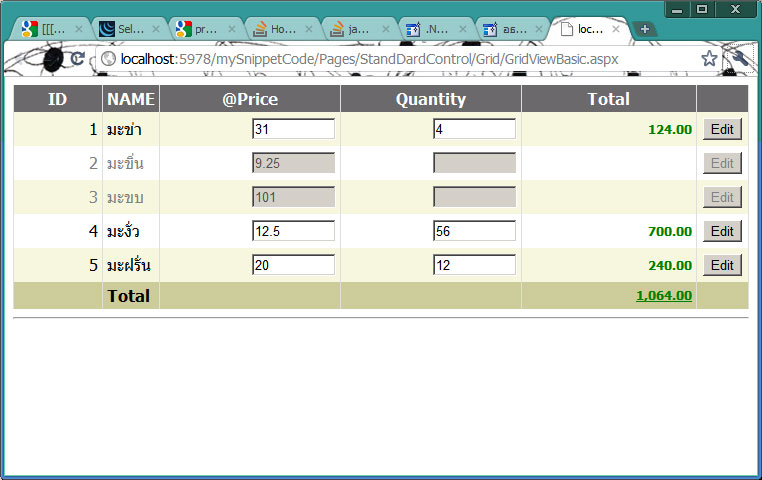
Task: Click disabled price field showing 101
Action: (294, 197)
